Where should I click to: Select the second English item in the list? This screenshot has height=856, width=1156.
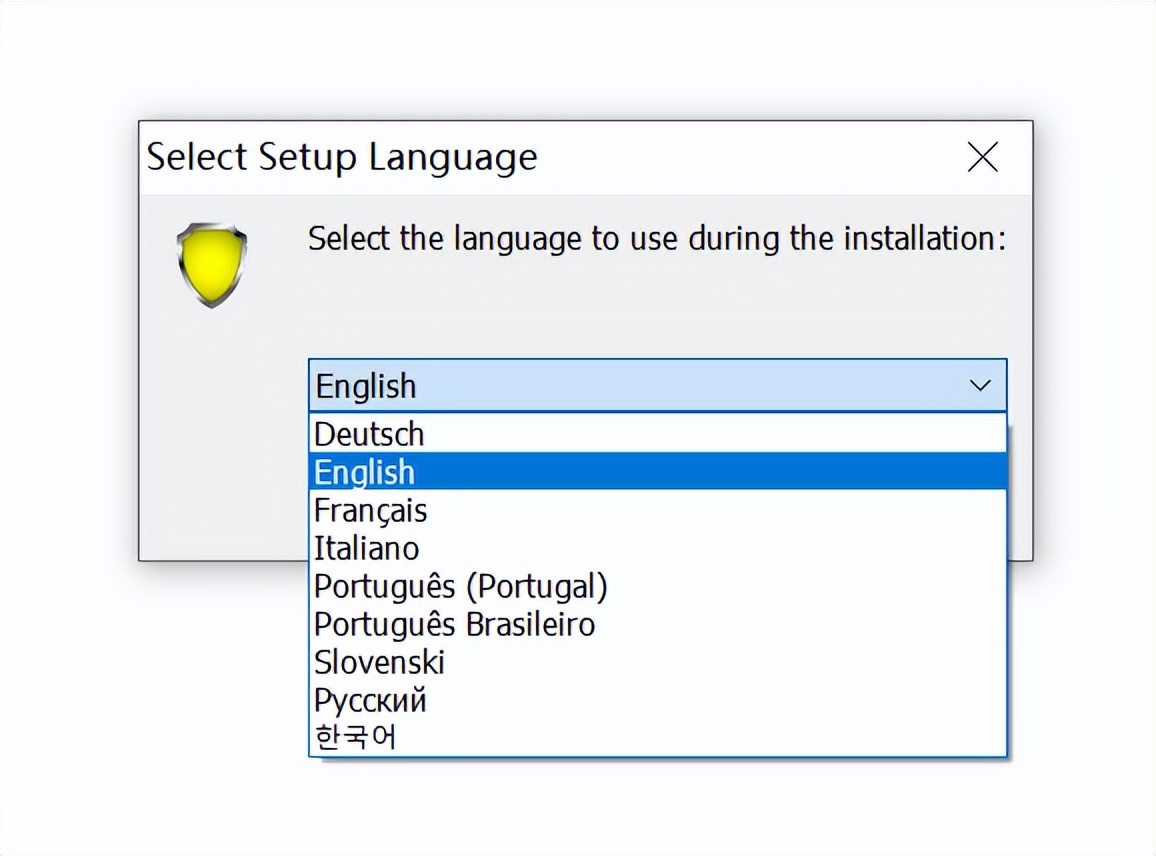pyautogui.click(x=364, y=471)
